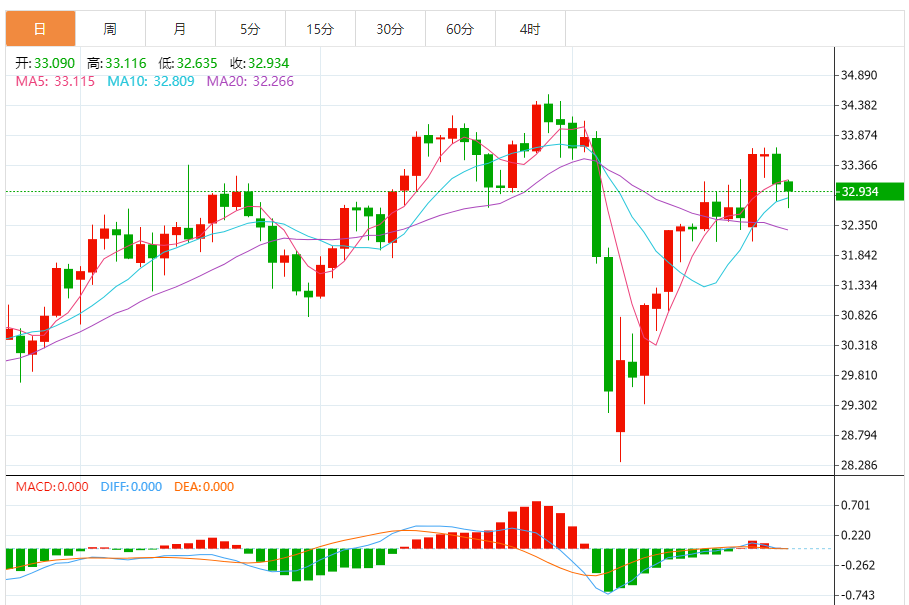Open the 5分 timeframe tab
909x605 pixels.
click(x=250, y=29)
